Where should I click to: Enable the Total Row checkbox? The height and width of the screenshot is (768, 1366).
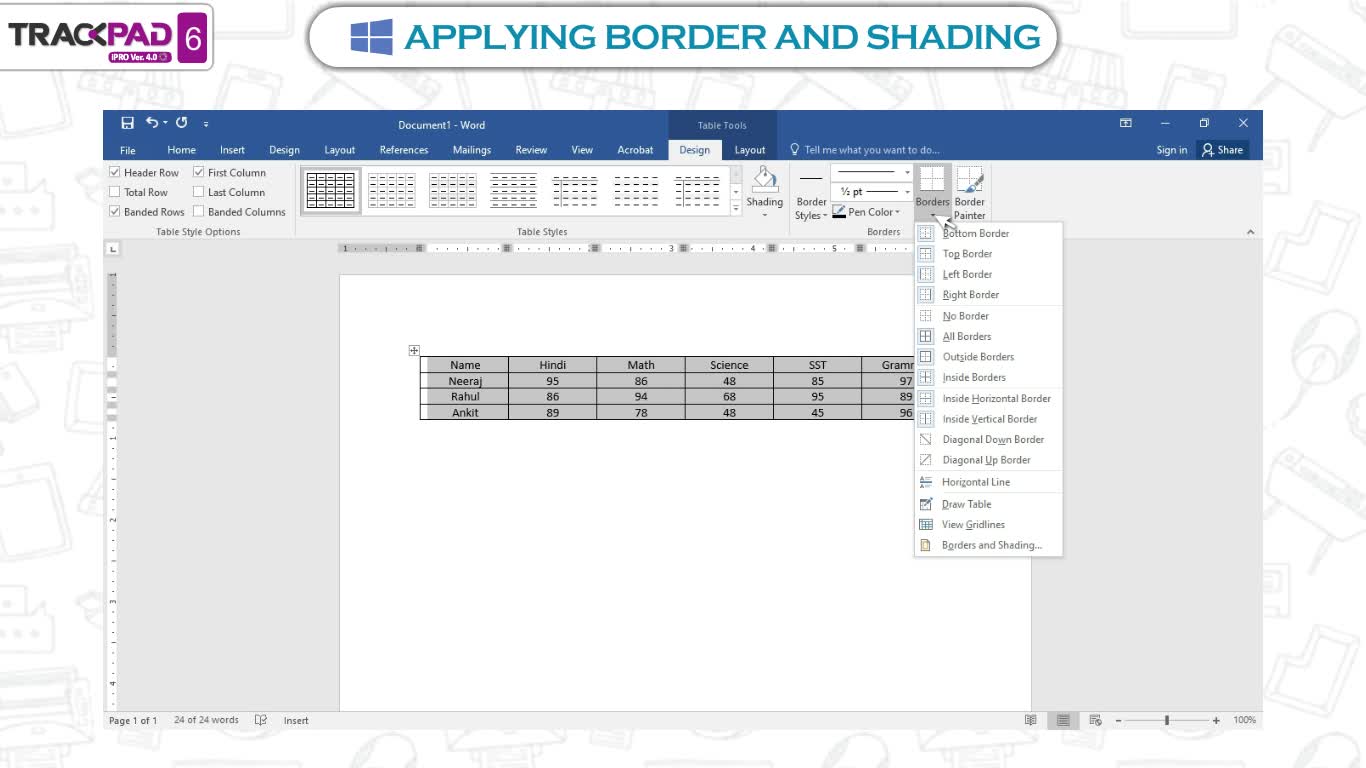114,192
